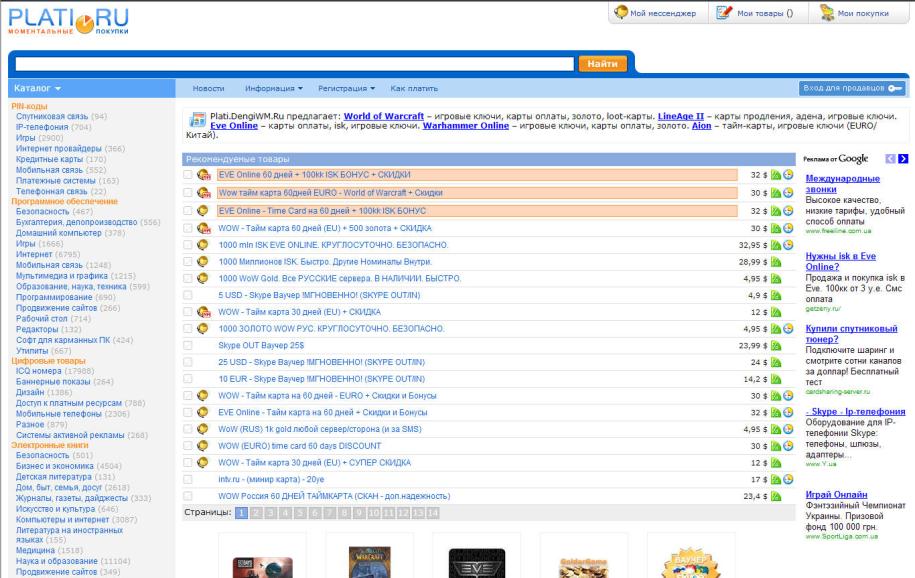Select the checkbox for 10 EUR - Skype Ваучер
This screenshot has height=578, width=915.
click(187, 379)
